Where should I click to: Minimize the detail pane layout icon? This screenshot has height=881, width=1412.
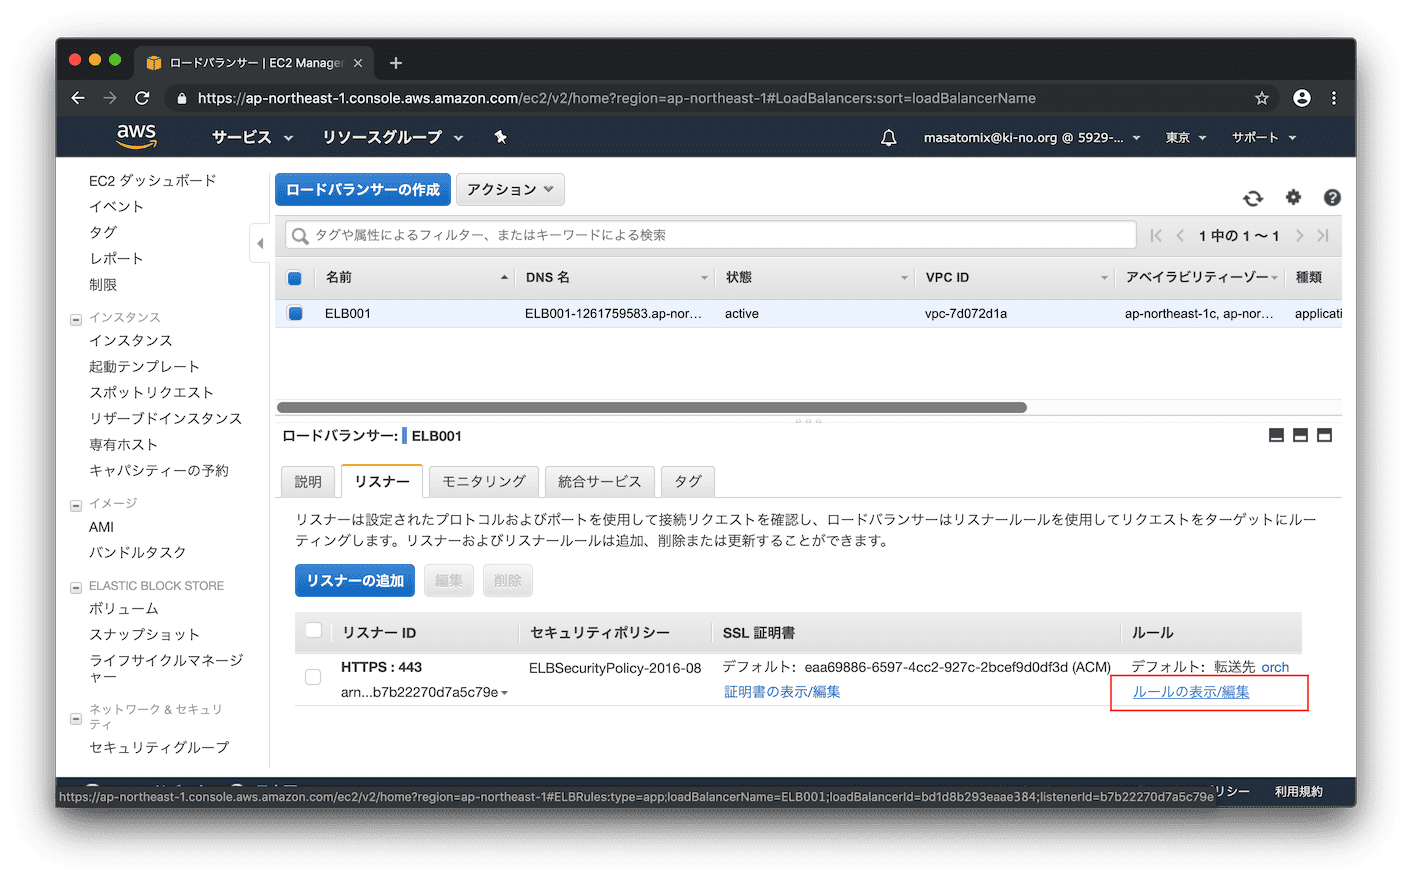(1276, 435)
